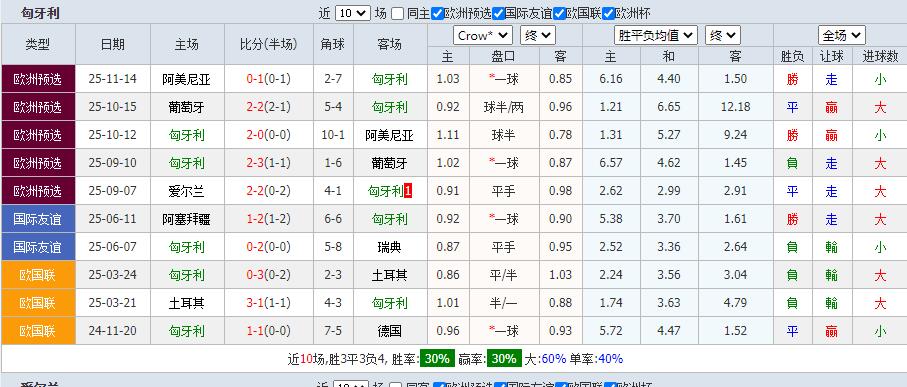This screenshot has height=387, width=907.
Task: Click the 匈牙利 section title
Action: tap(40, 13)
